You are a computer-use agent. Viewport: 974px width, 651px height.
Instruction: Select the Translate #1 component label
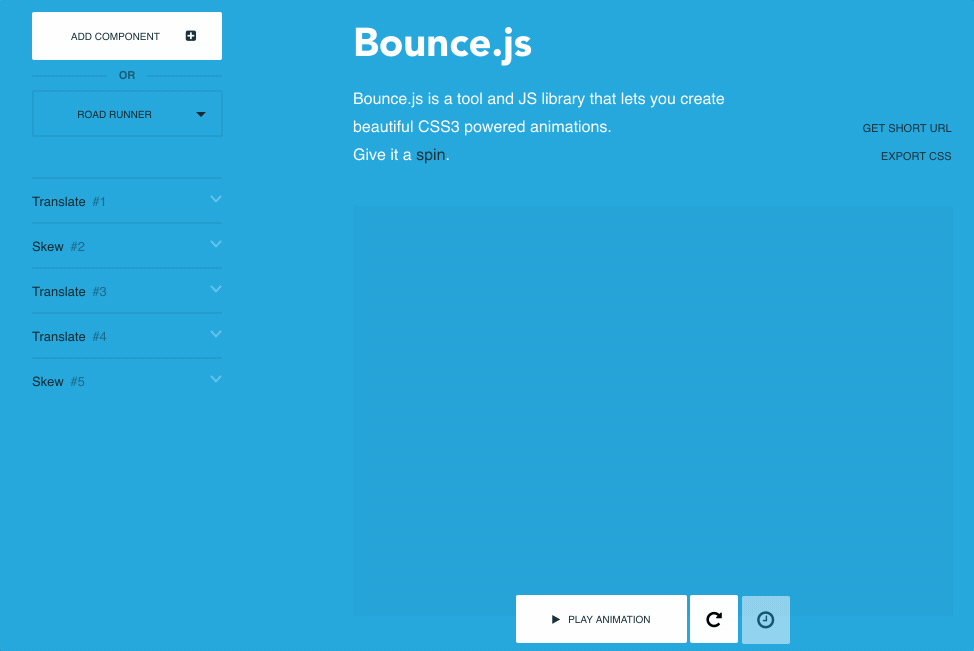[x=59, y=202]
